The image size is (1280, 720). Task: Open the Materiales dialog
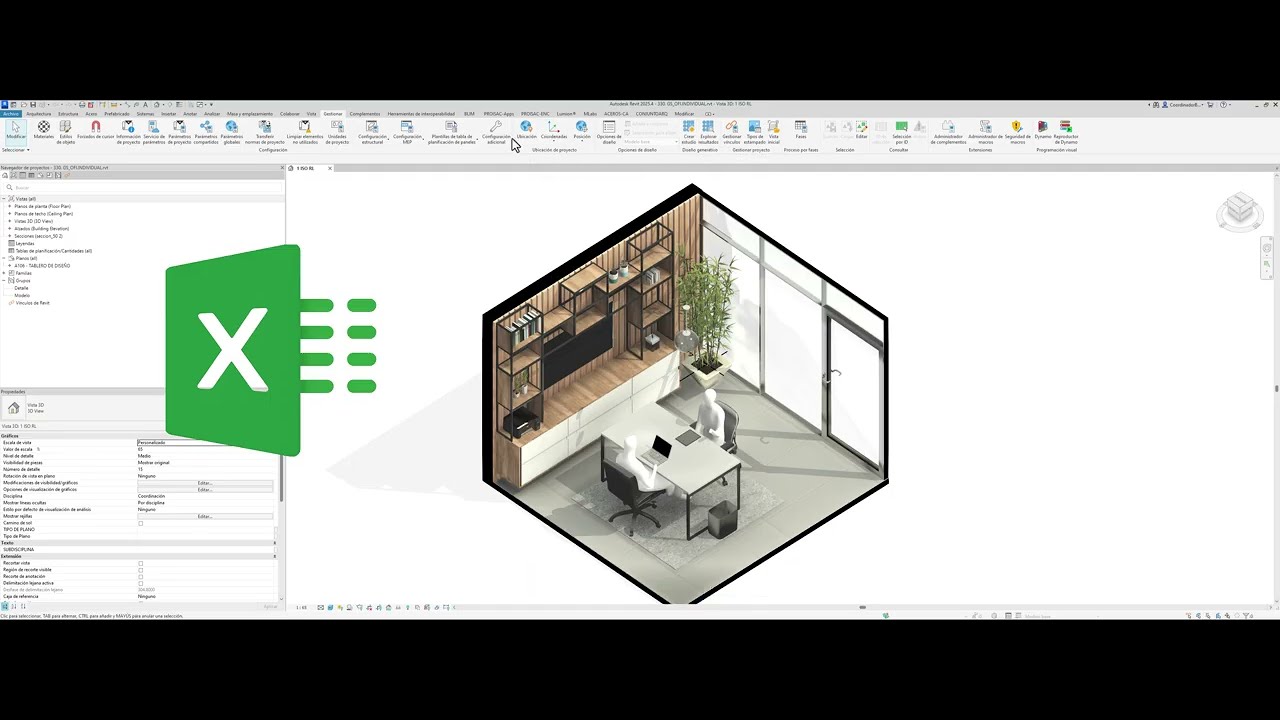[x=43, y=131]
